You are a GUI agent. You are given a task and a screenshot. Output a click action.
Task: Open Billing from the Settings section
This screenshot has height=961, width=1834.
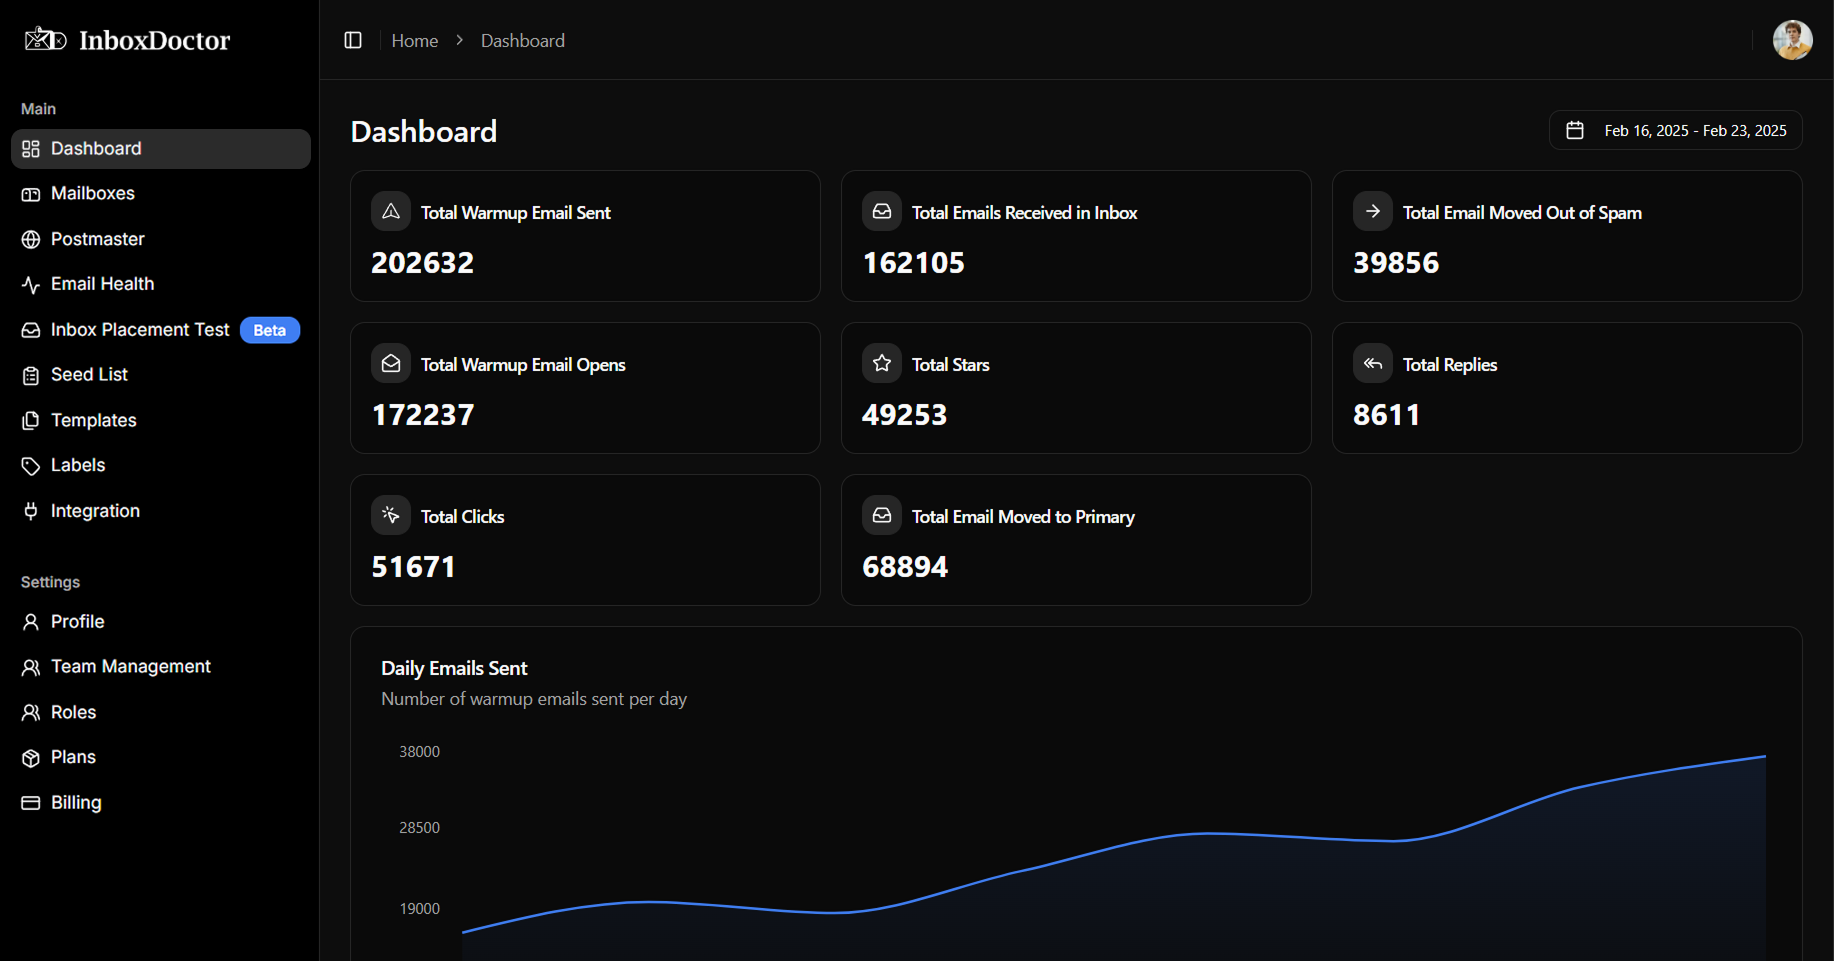point(76,802)
